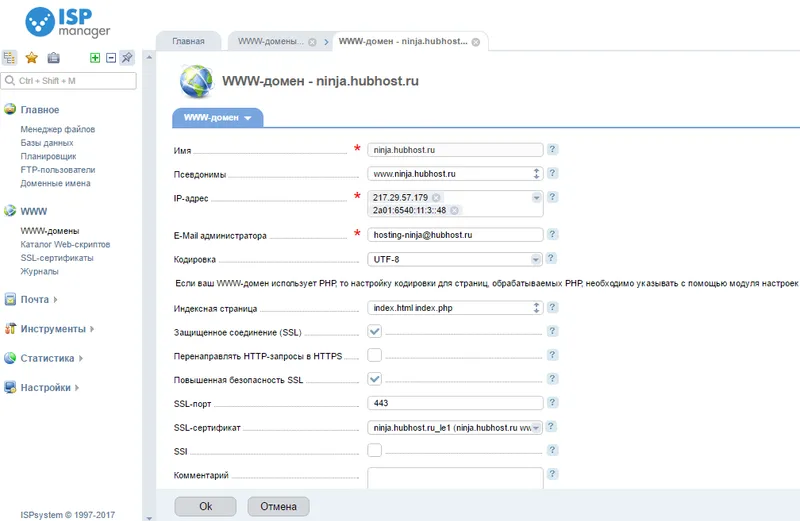Image resolution: width=800 pixels, height=521 pixels.
Task: Open help for the IP-адрес field
Action: pyautogui.click(x=552, y=197)
